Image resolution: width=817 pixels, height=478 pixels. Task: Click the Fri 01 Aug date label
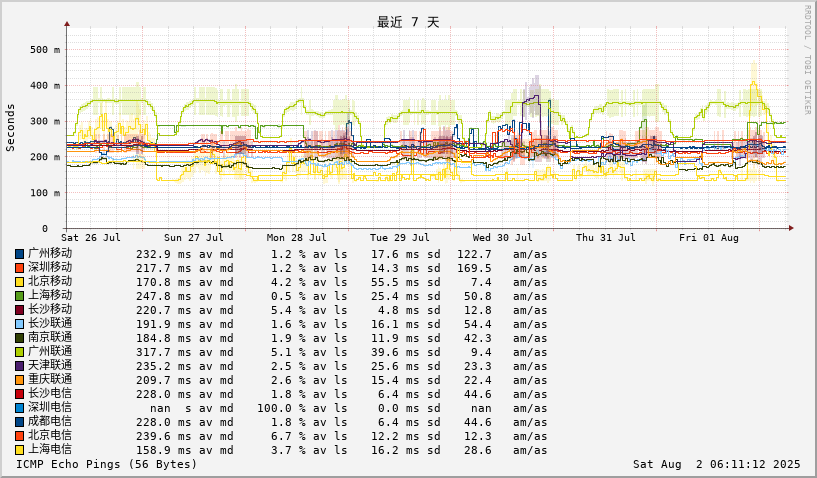tap(709, 238)
